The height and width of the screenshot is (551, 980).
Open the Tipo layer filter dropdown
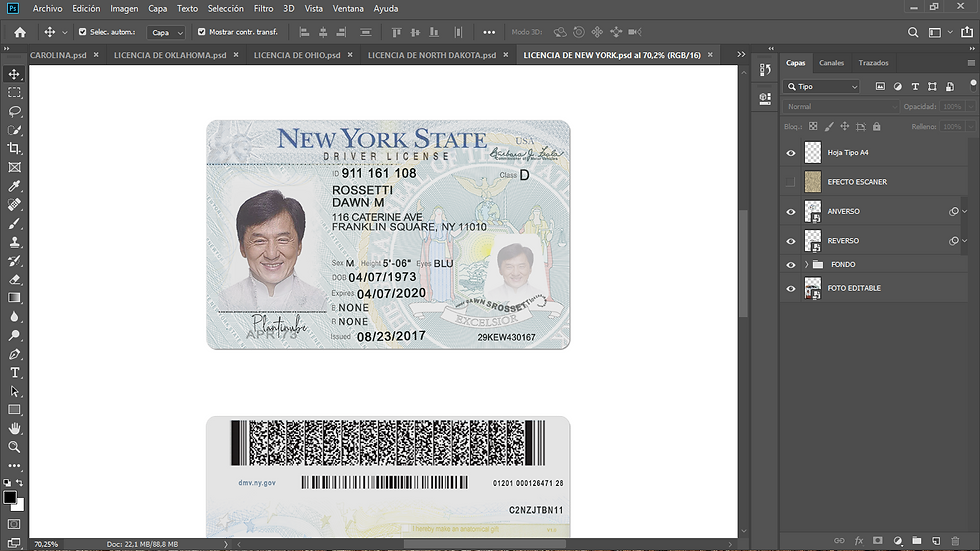[x=822, y=87]
